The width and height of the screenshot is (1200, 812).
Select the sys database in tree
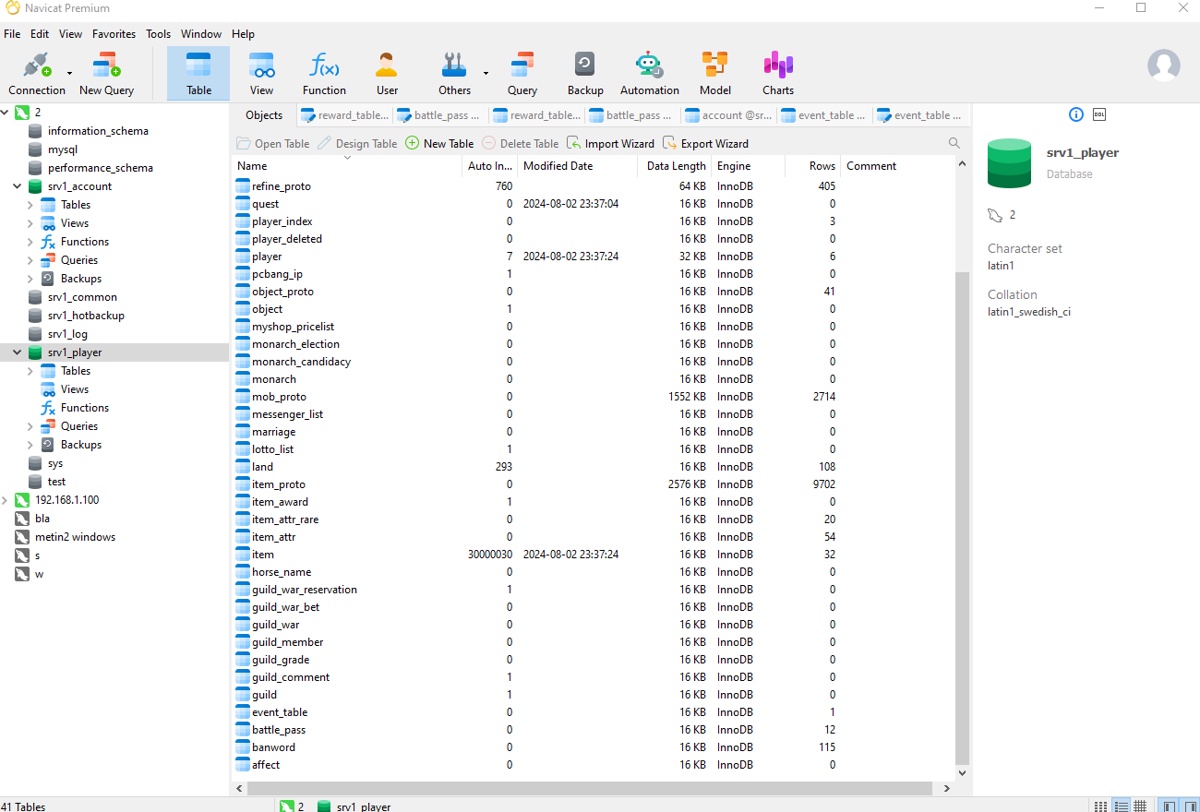55,463
